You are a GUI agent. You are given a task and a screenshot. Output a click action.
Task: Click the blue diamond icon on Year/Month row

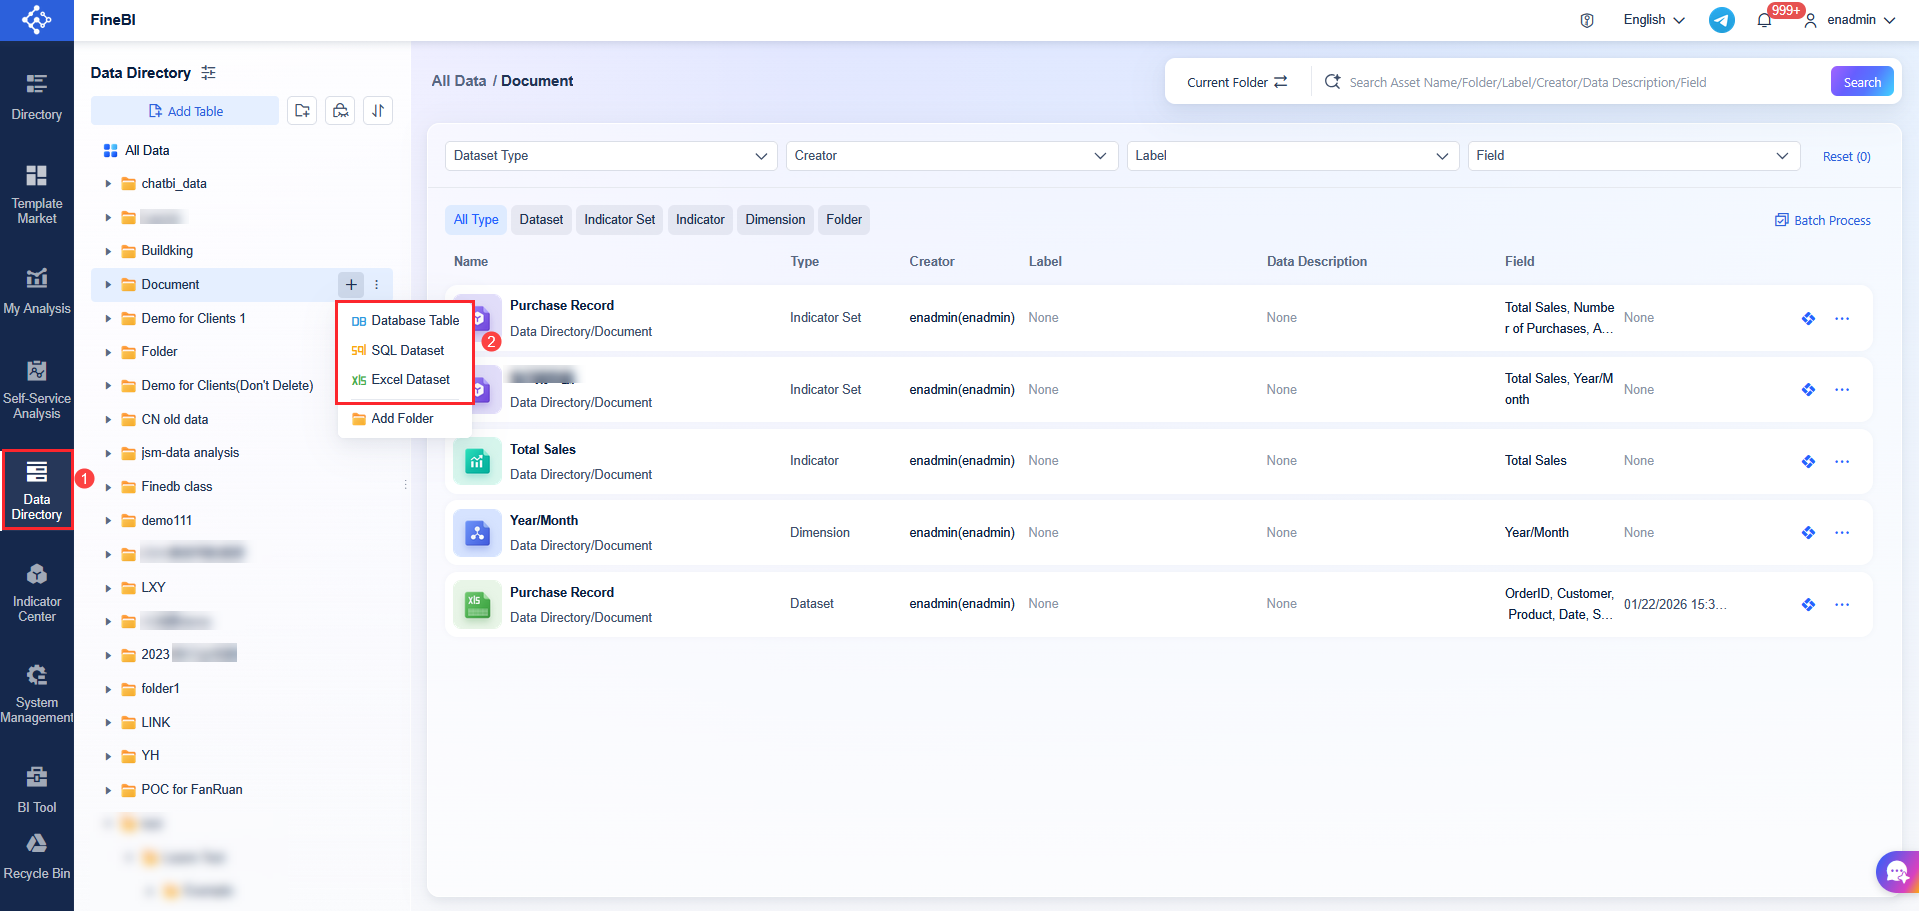1808,533
